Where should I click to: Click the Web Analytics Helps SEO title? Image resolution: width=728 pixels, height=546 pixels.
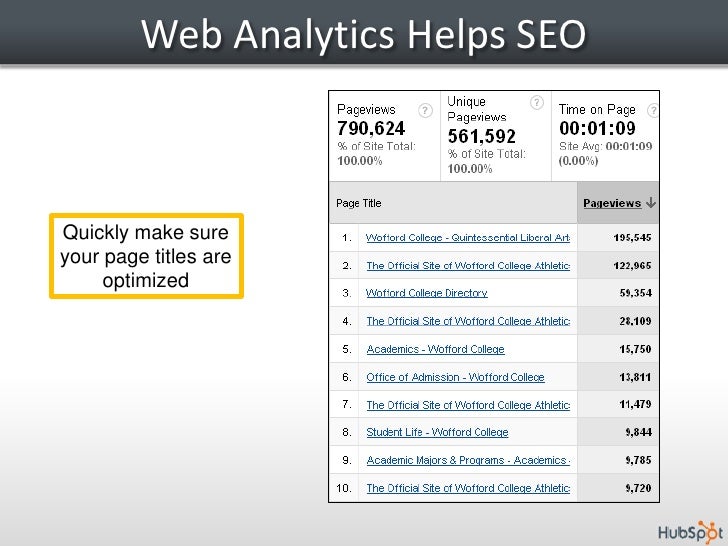coord(364,34)
